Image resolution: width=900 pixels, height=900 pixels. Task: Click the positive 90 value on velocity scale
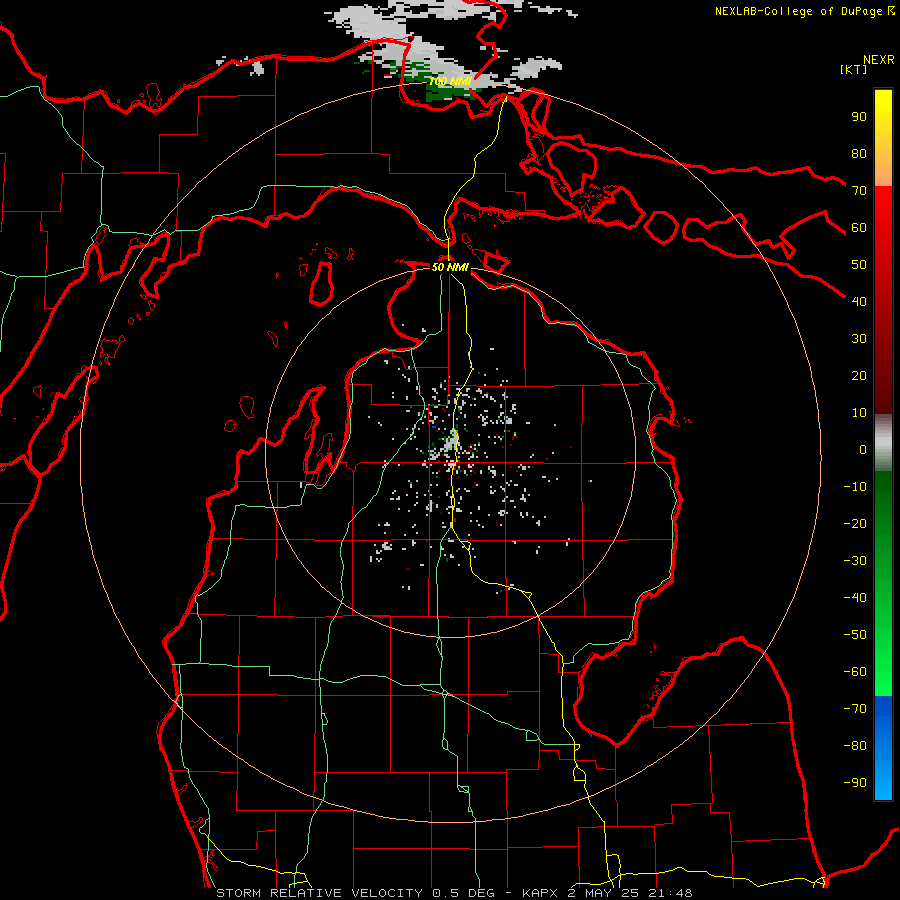(859, 117)
